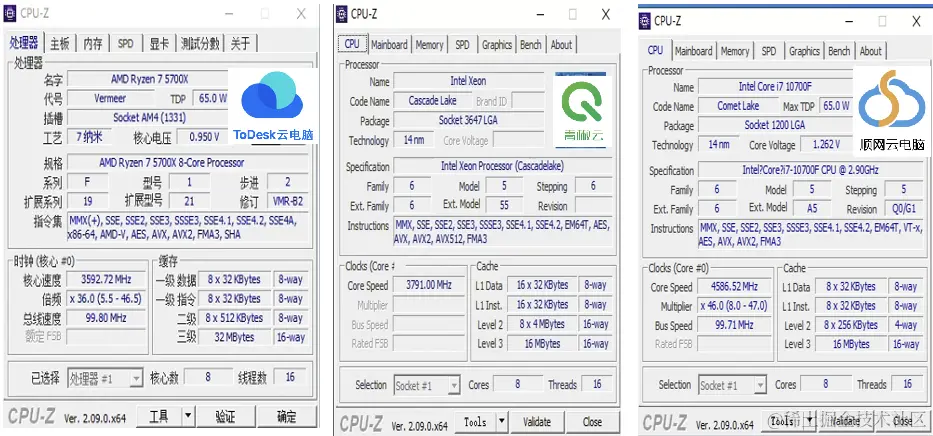Open Graphics tab in right window
Image resolution: width=933 pixels, height=436 pixels.
pyautogui.click(x=804, y=51)
